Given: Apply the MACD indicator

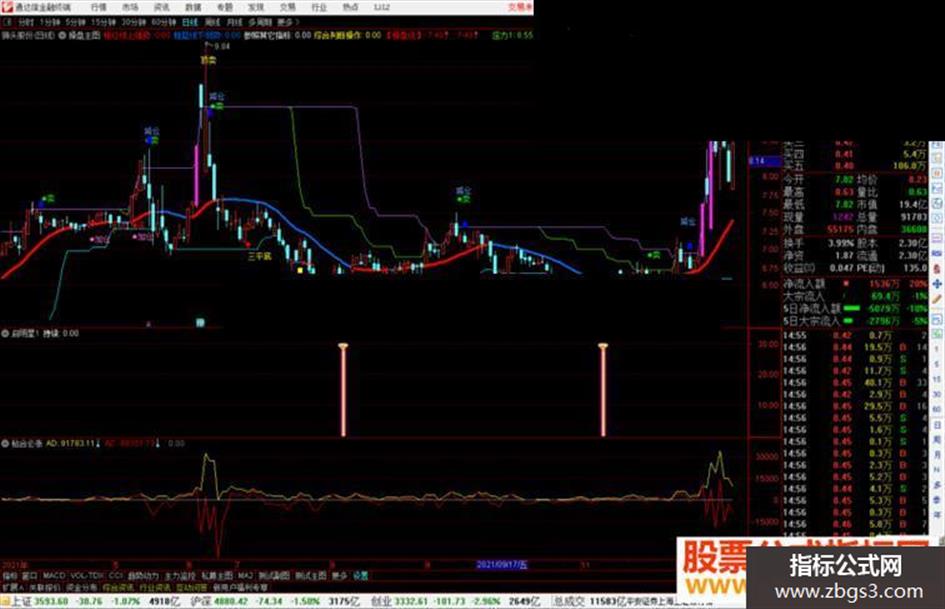Looking at the screenshot, I should 53,576.
